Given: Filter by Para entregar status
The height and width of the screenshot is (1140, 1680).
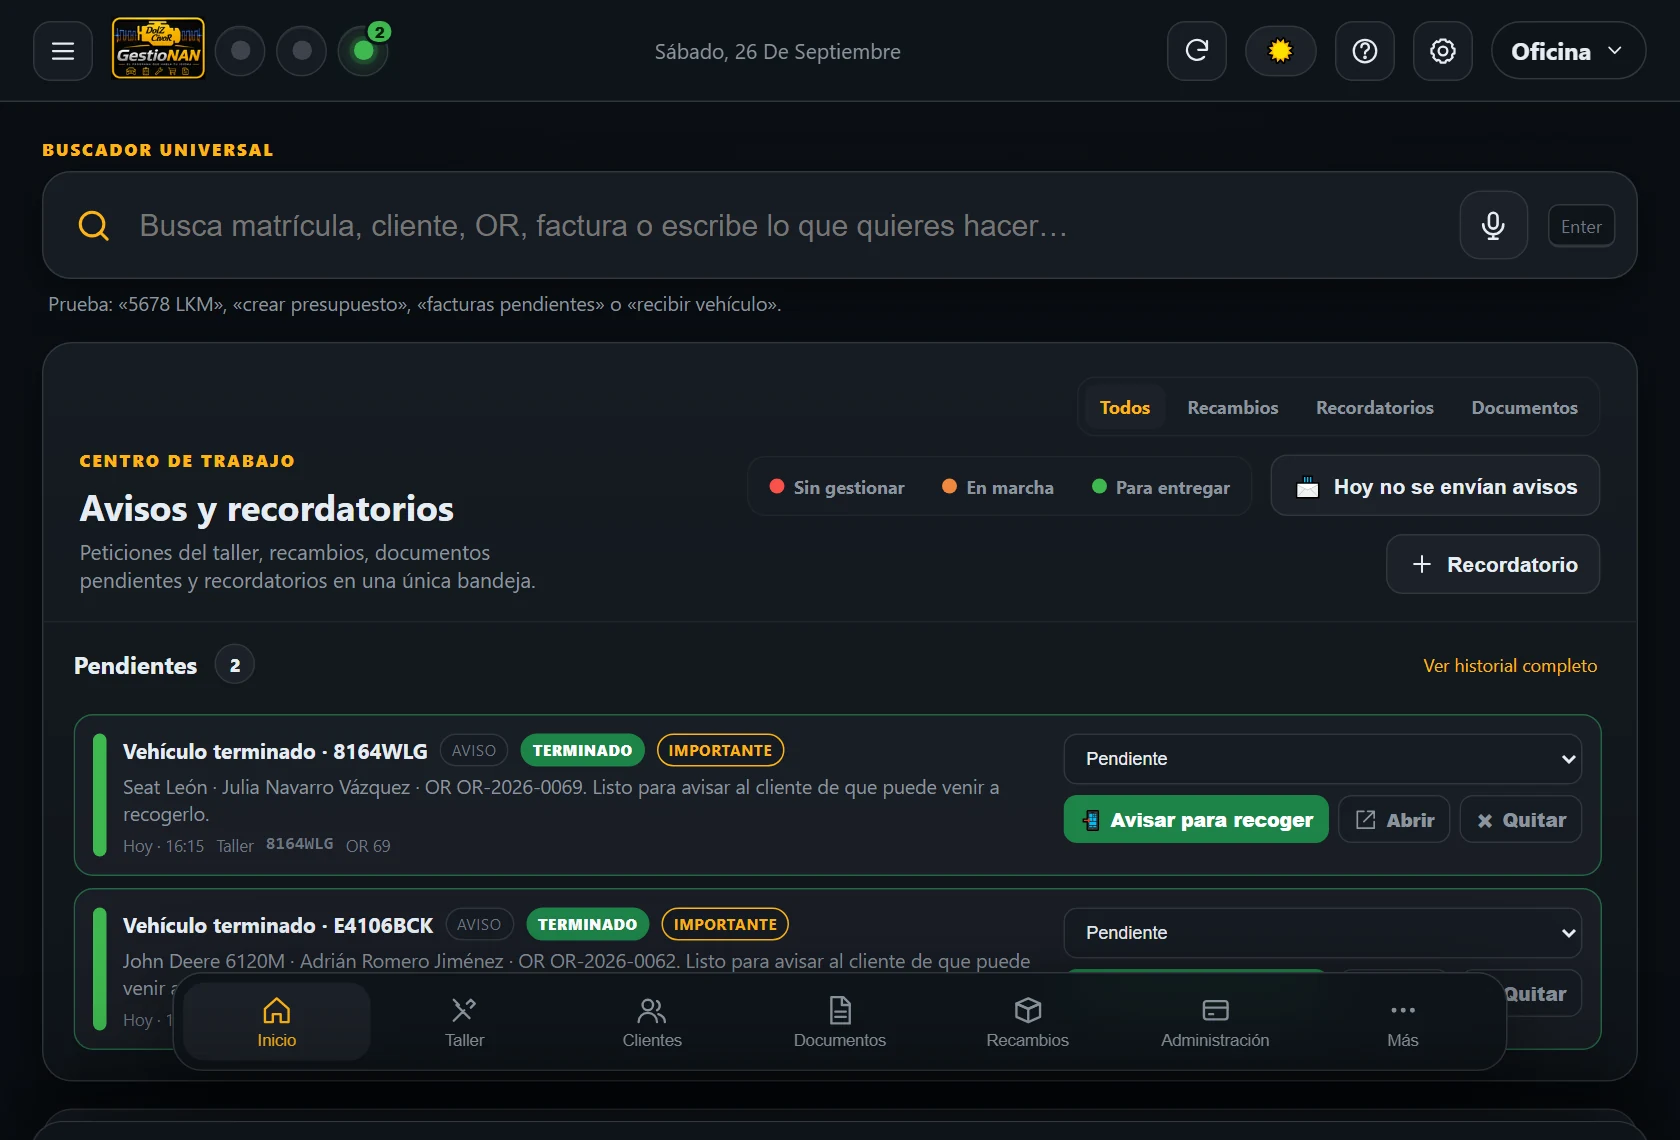Looking at the screenshot, I should [x=1161, y=487].
